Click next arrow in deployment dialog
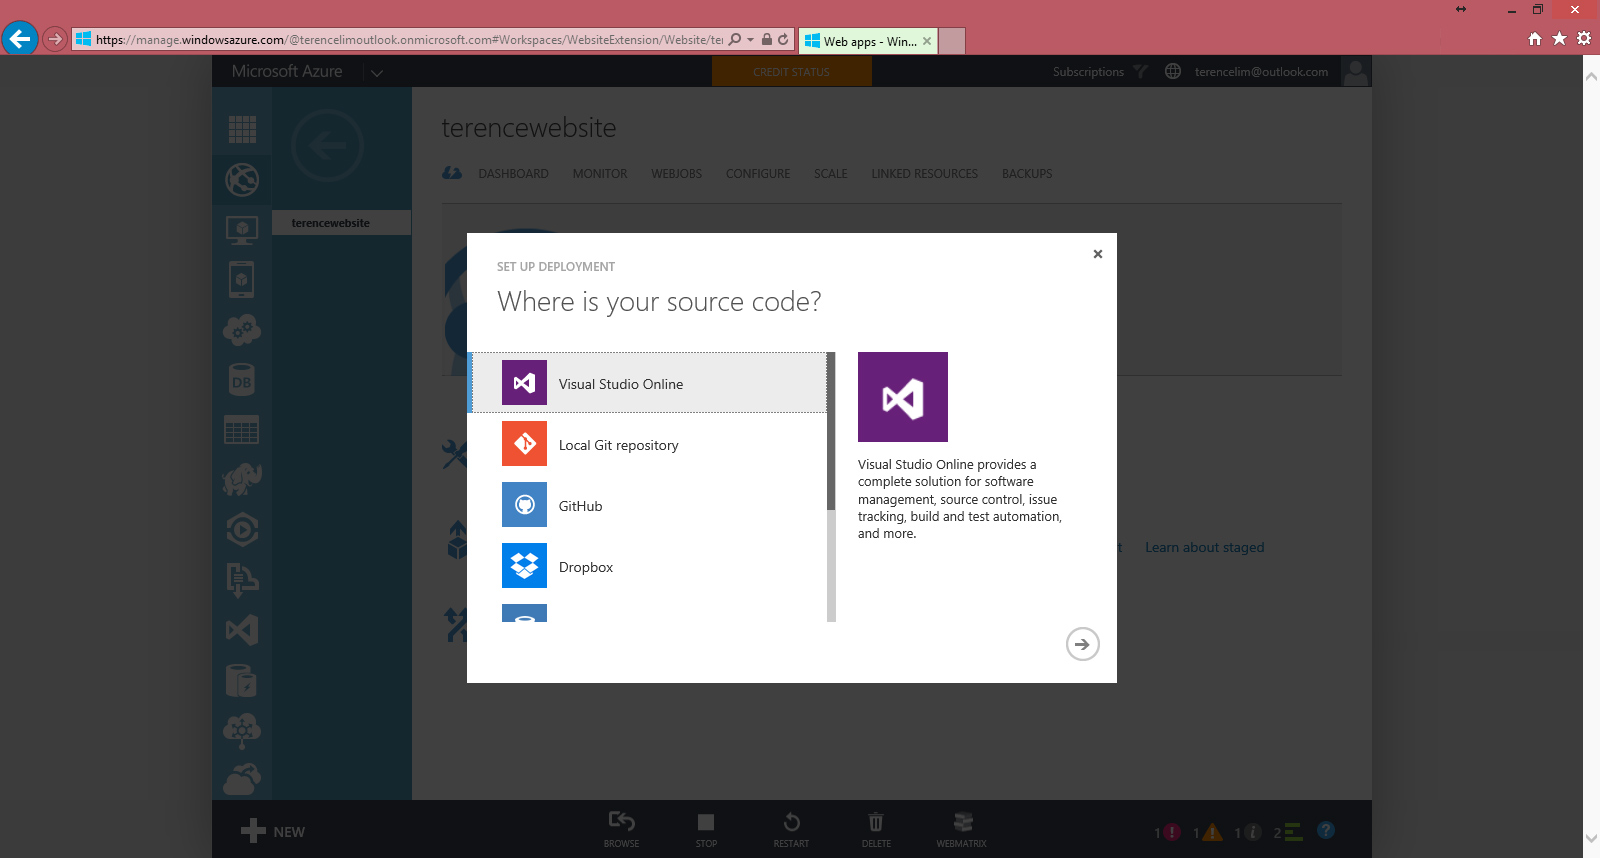The width and height of the screenshot is (1600, 858). [x=1082, y=644]
